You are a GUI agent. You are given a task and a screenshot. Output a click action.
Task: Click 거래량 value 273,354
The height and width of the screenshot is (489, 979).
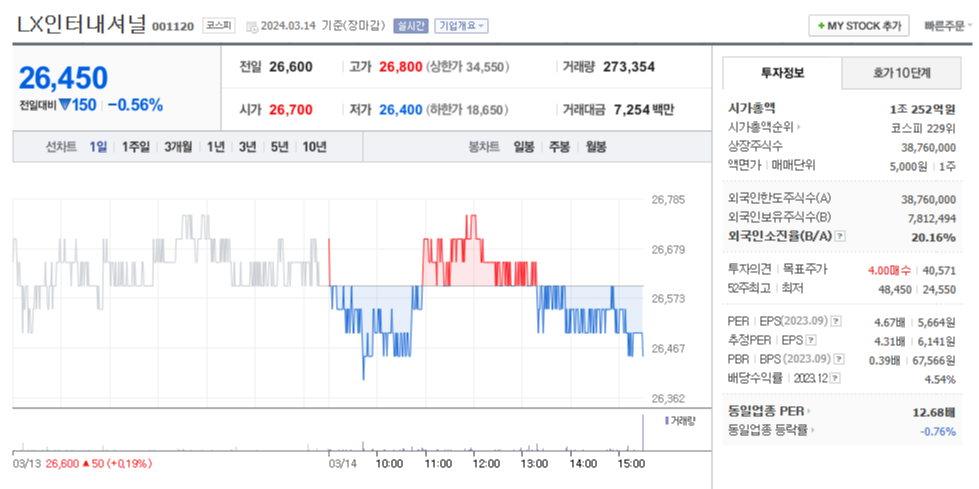click(629, 67)
